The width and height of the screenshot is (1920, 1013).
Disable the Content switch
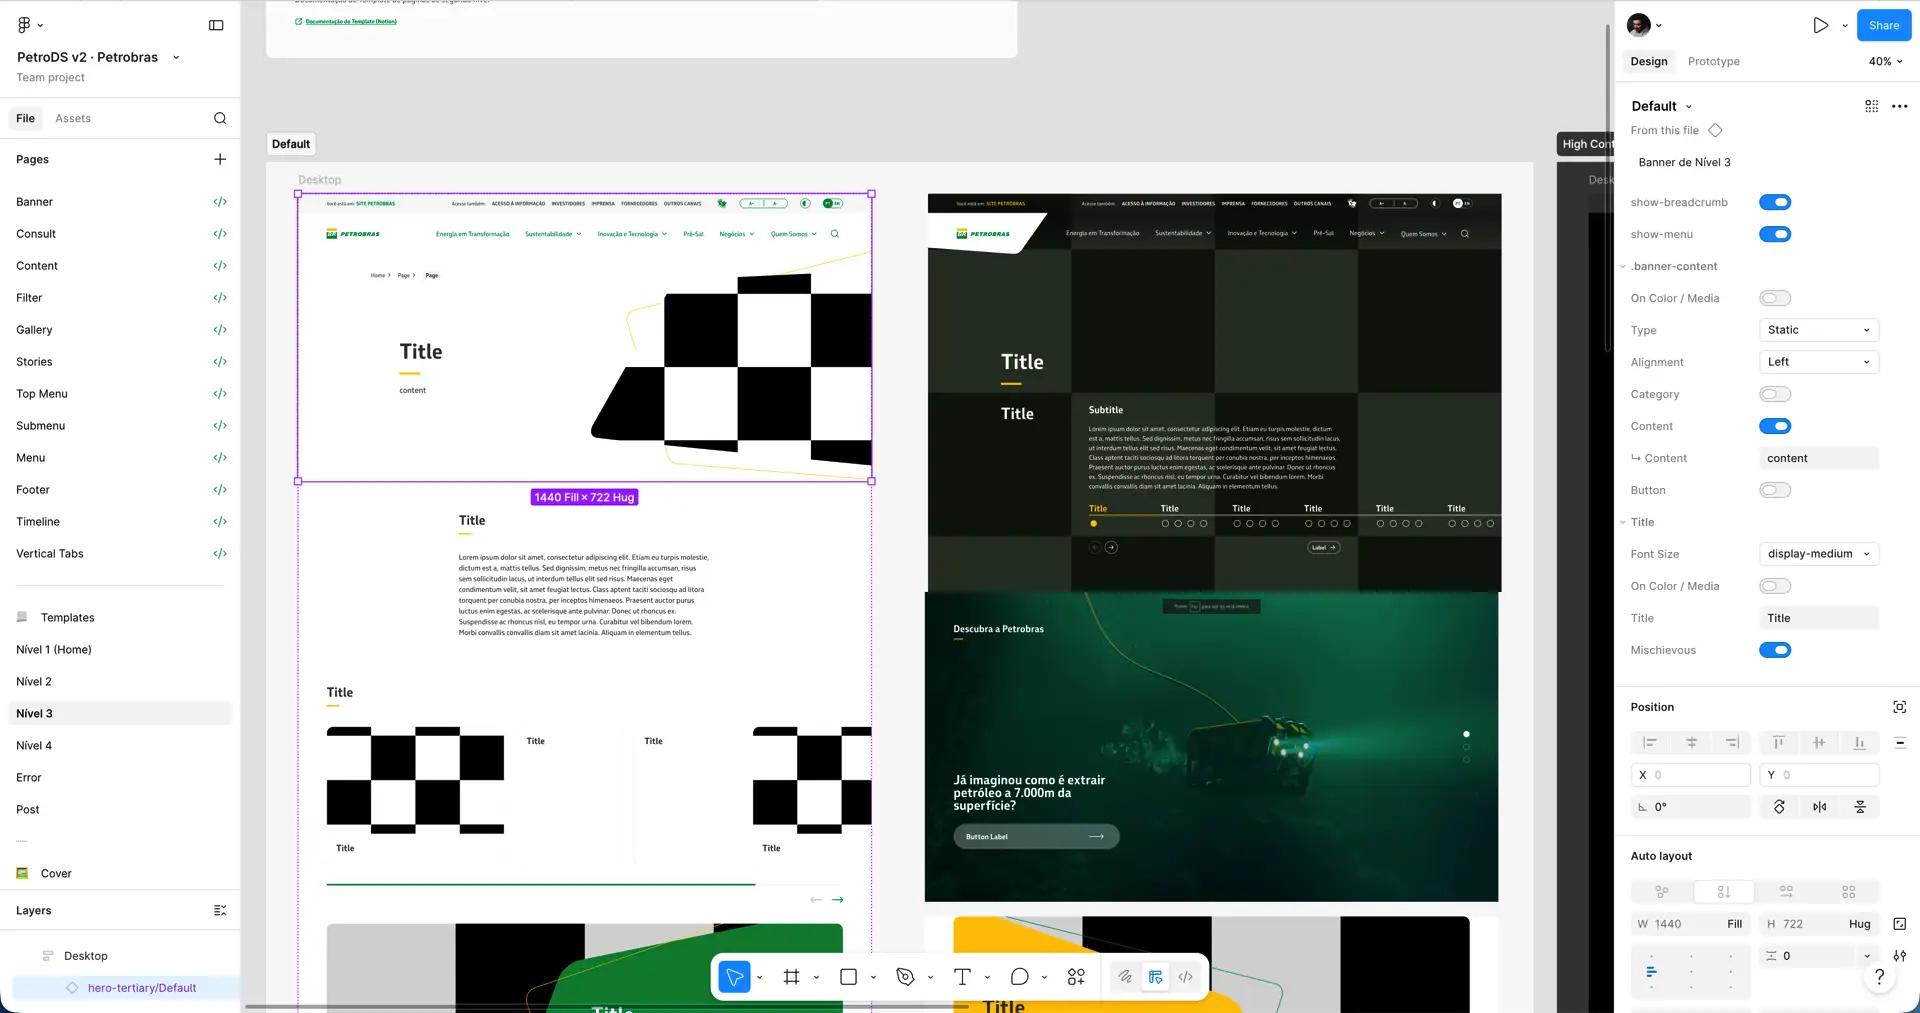click(x=1775, y=426)
